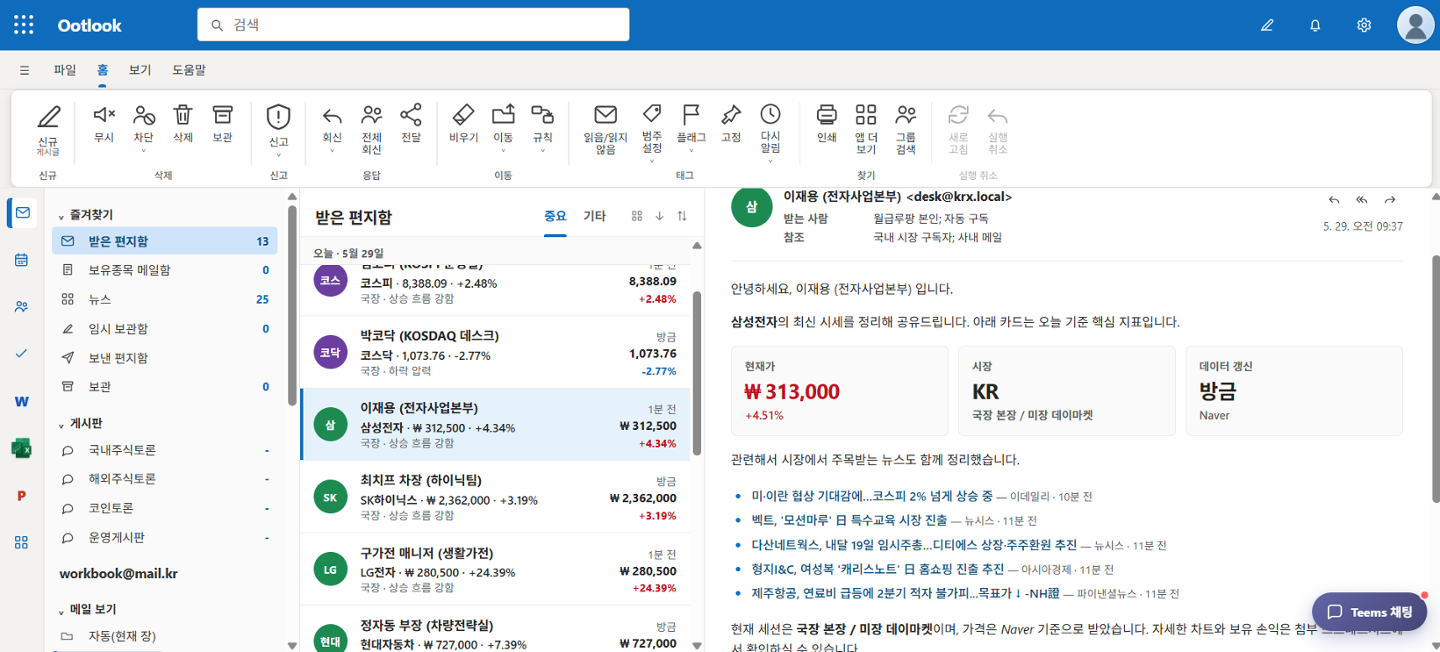1440x652 pixels.
Task: Toggle 읽음/읽지 않음 read status
Action: (605, 128)
